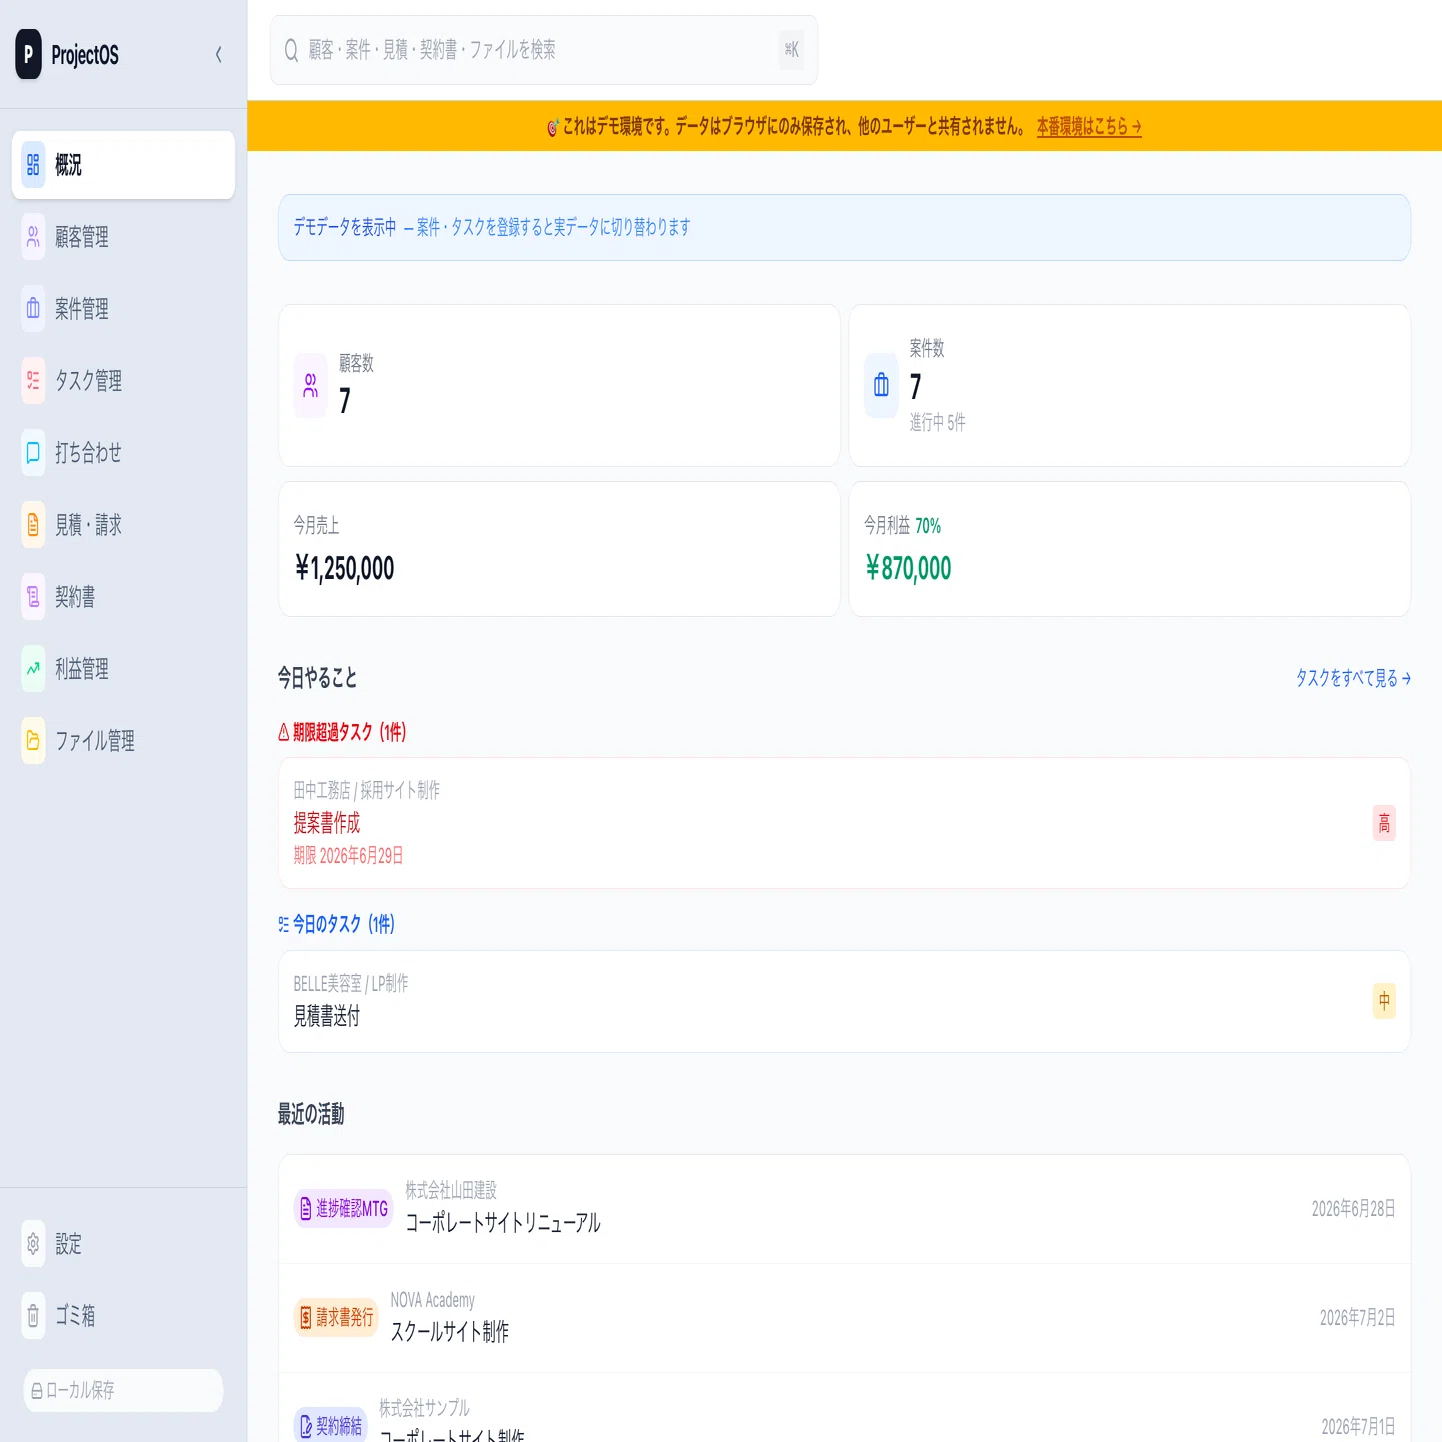The image size is (1442, 1442).
Task: Click the 打ち合わせ chat icon
Action: tap(33, 453)
